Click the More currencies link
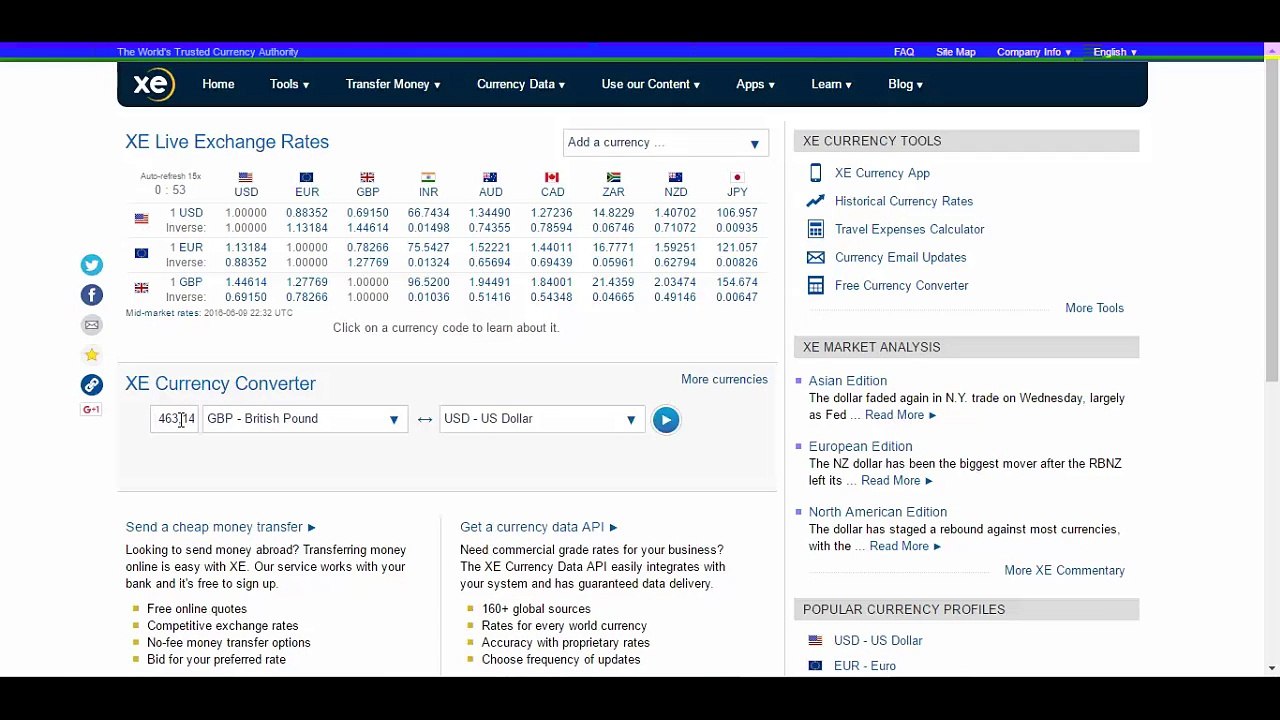1280x720 pixels. pyautogui.click(x=724, y=379)
